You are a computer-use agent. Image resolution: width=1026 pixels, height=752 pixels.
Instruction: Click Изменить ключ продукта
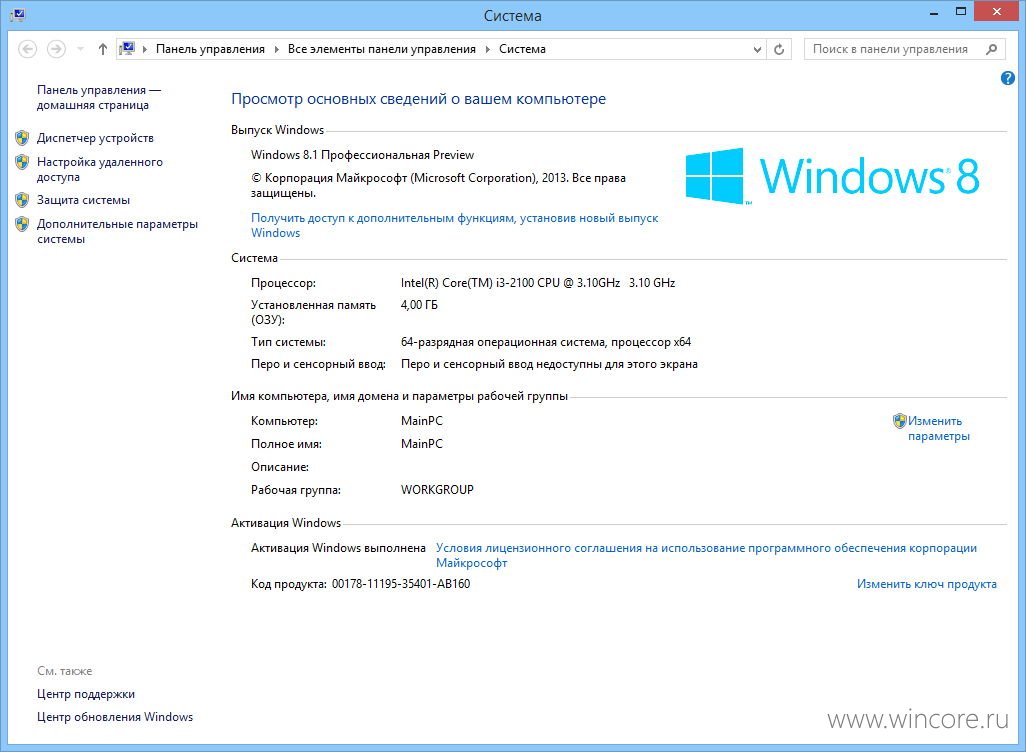pos(927,584)
